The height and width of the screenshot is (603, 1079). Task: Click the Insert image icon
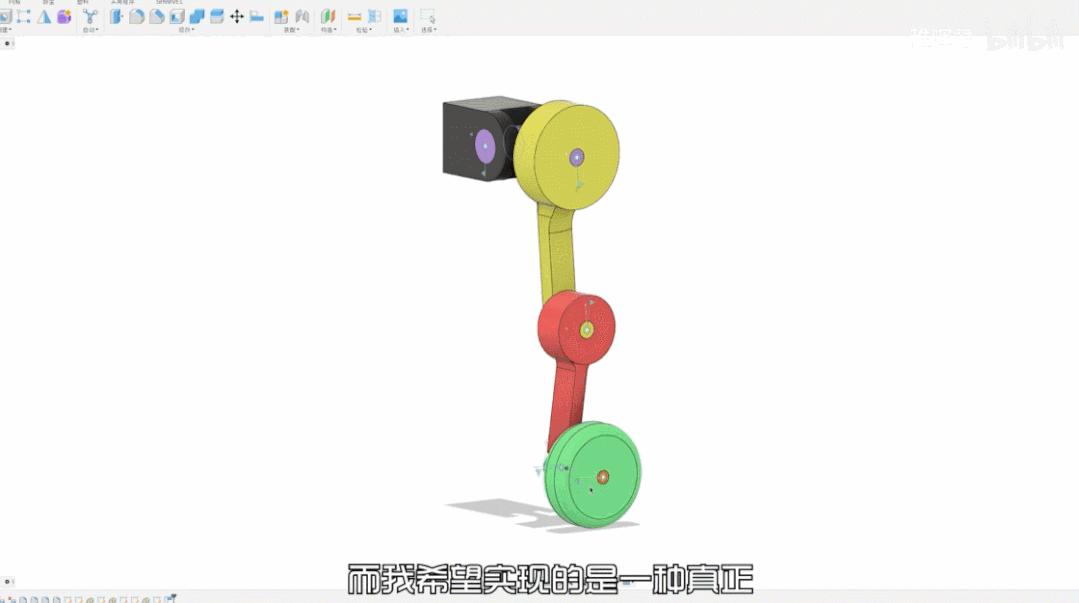click(x=400, y=17)
